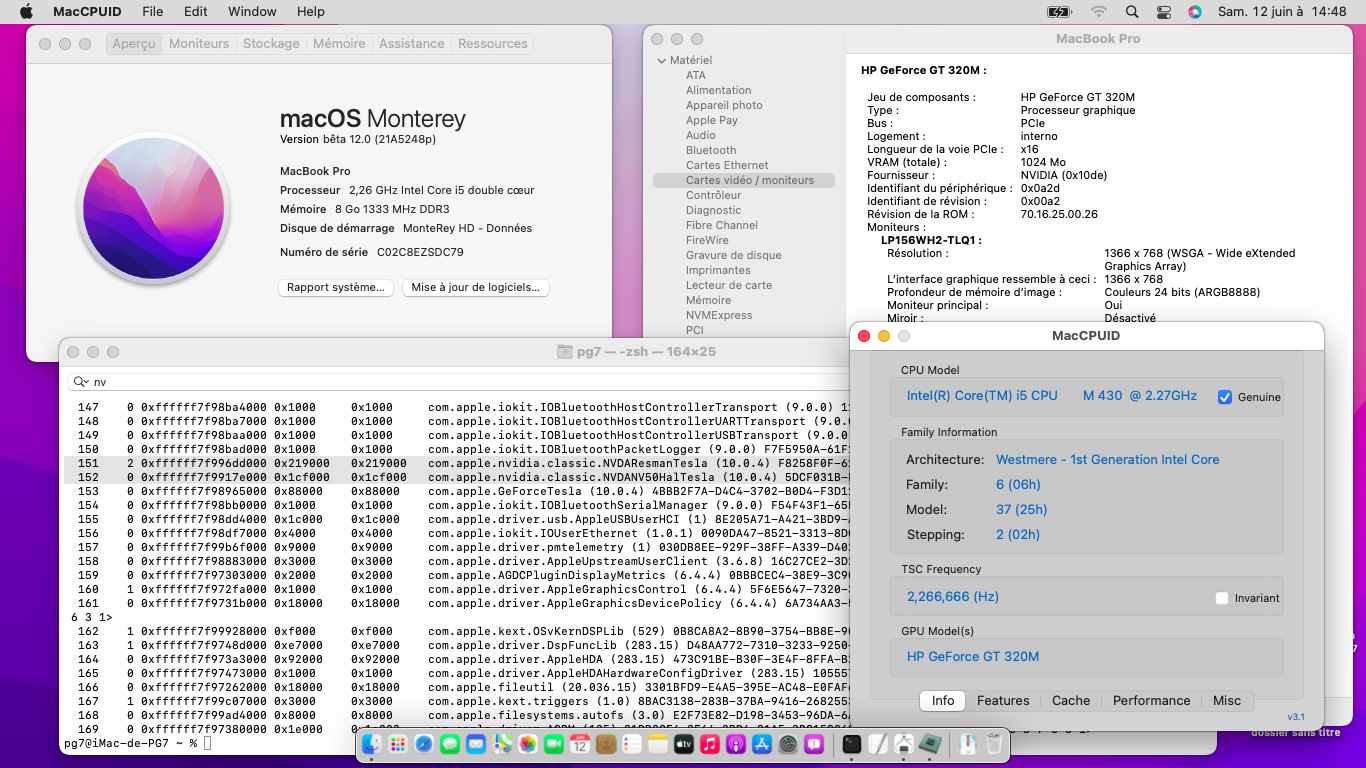Click the Wi-Fi status icon
Viewport: 1366px width, 768px height.
(1099, 12)
